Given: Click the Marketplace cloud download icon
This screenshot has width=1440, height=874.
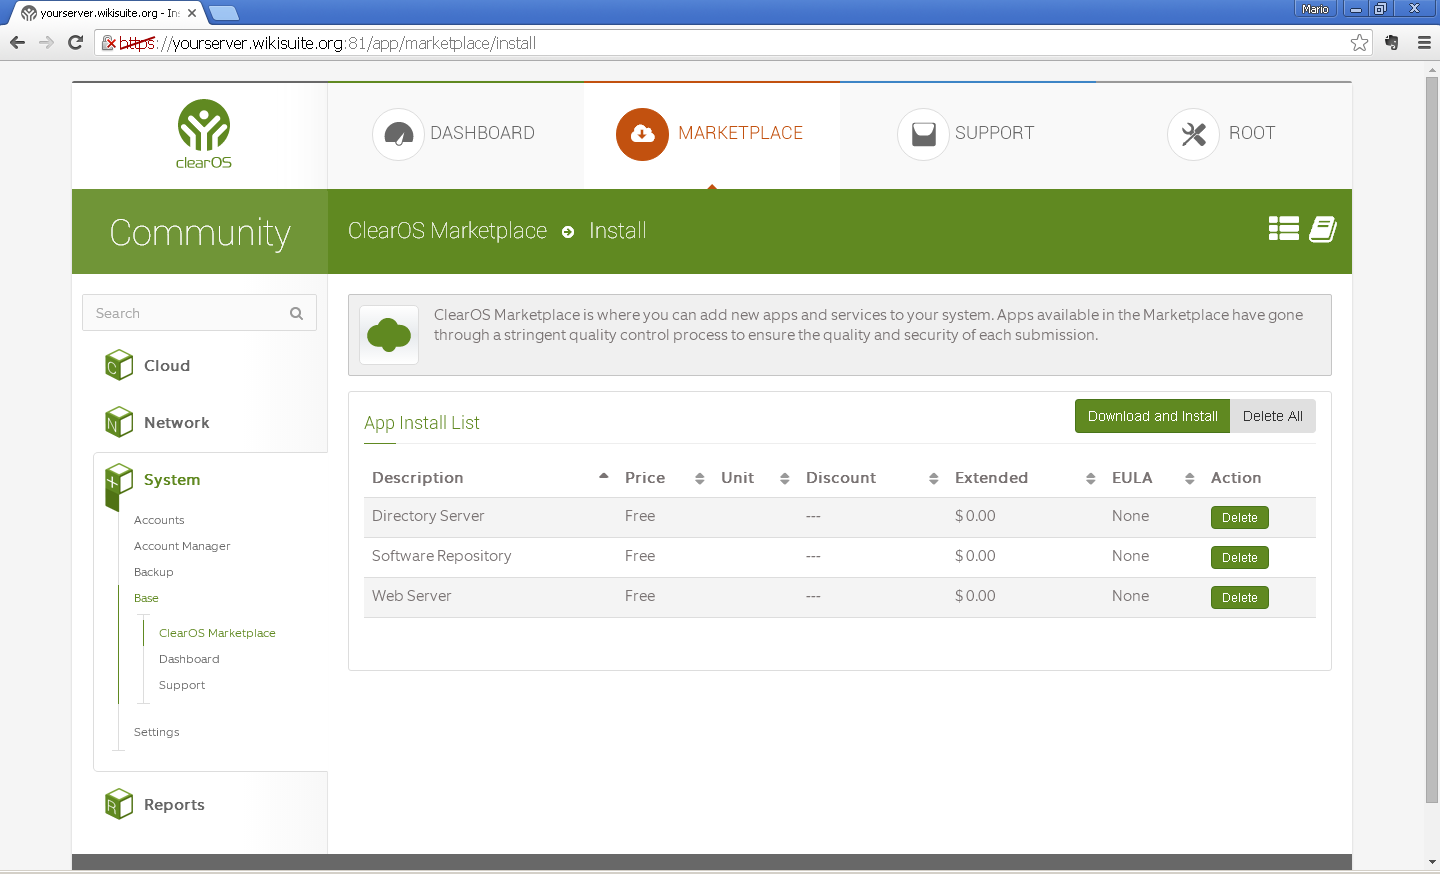Looking at the screenshot, I should pyautogui.click(x=642, y=134).
